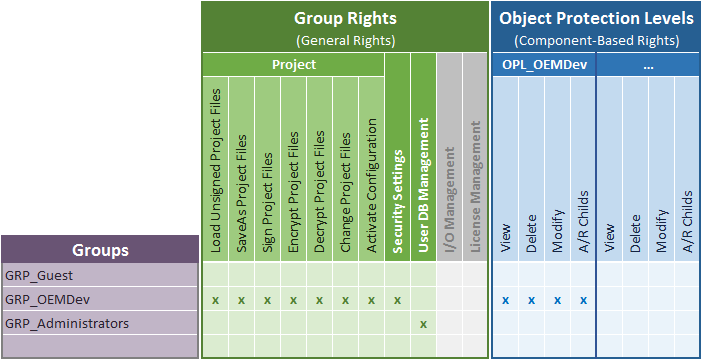Screen dimensions: 702x360
Task: Select the GRP_OEMDev group row
Action: coord(100,299)
